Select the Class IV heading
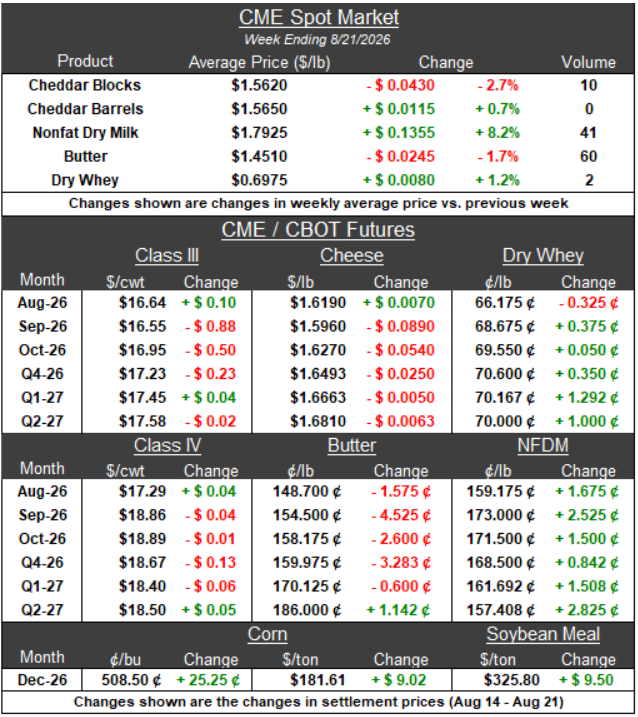 (167, 445)
